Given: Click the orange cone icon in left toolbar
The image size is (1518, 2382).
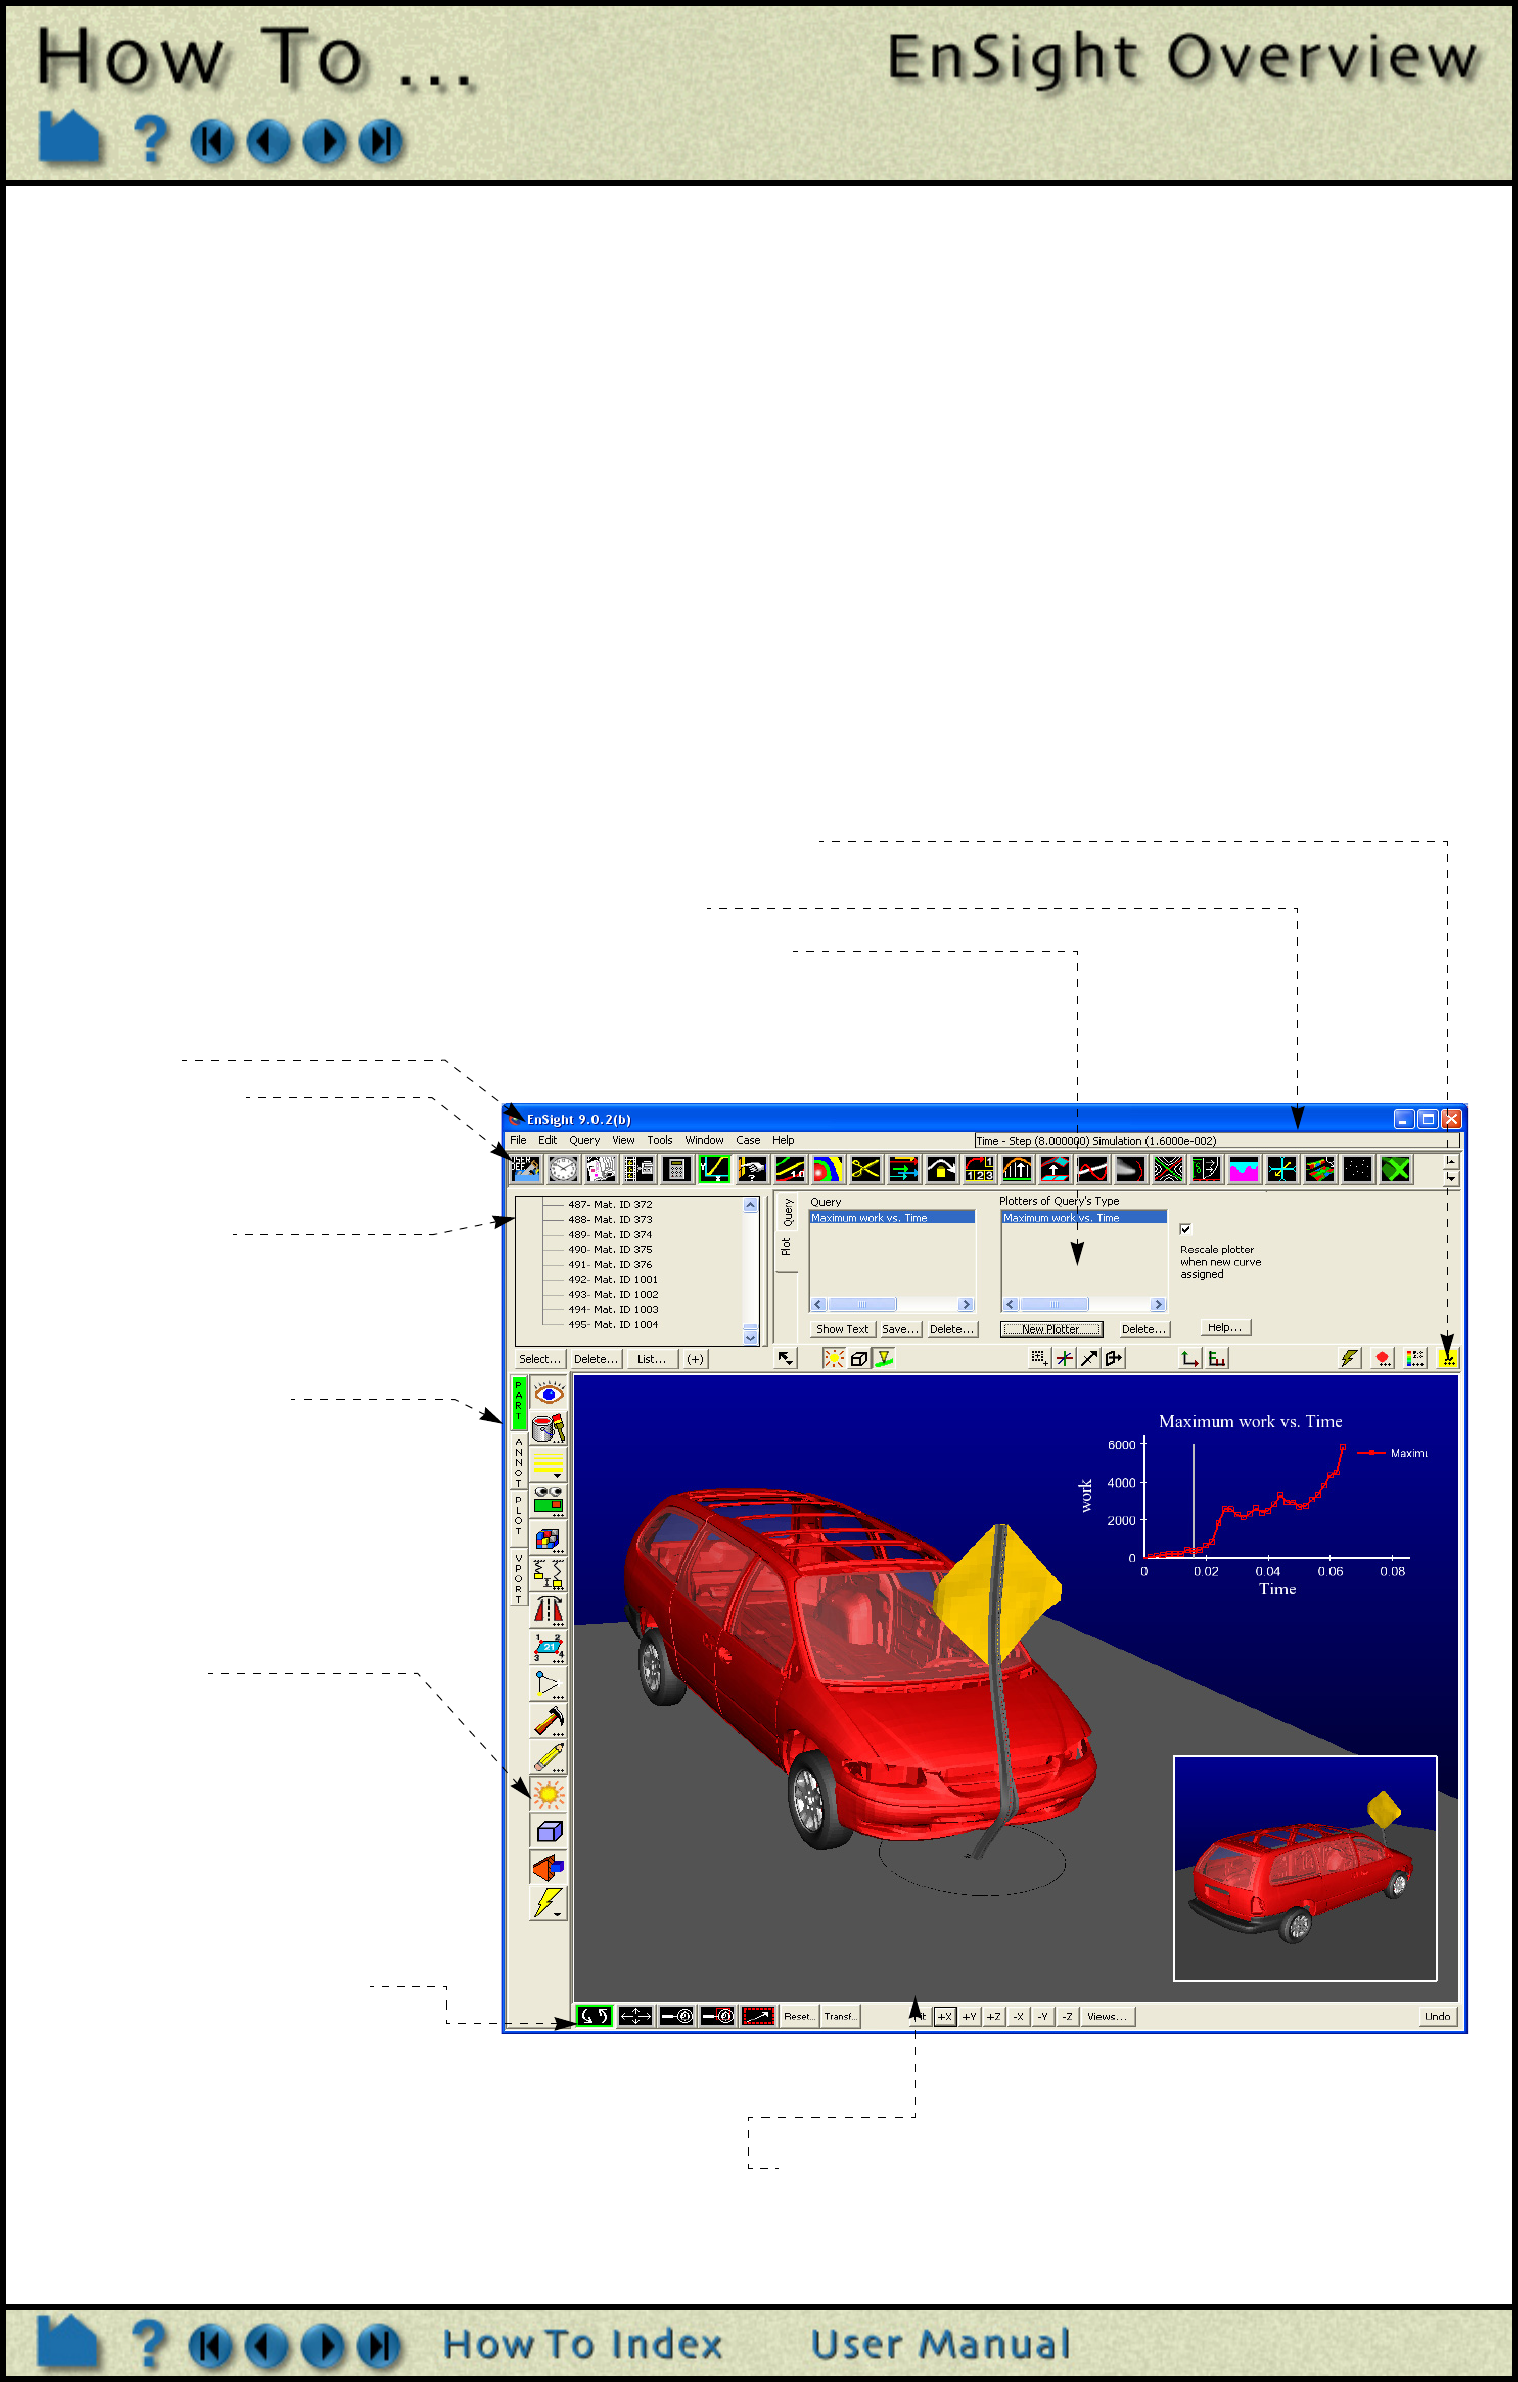Looking at the screenshot, I should pyautogui.click(x=548, y=1867).
